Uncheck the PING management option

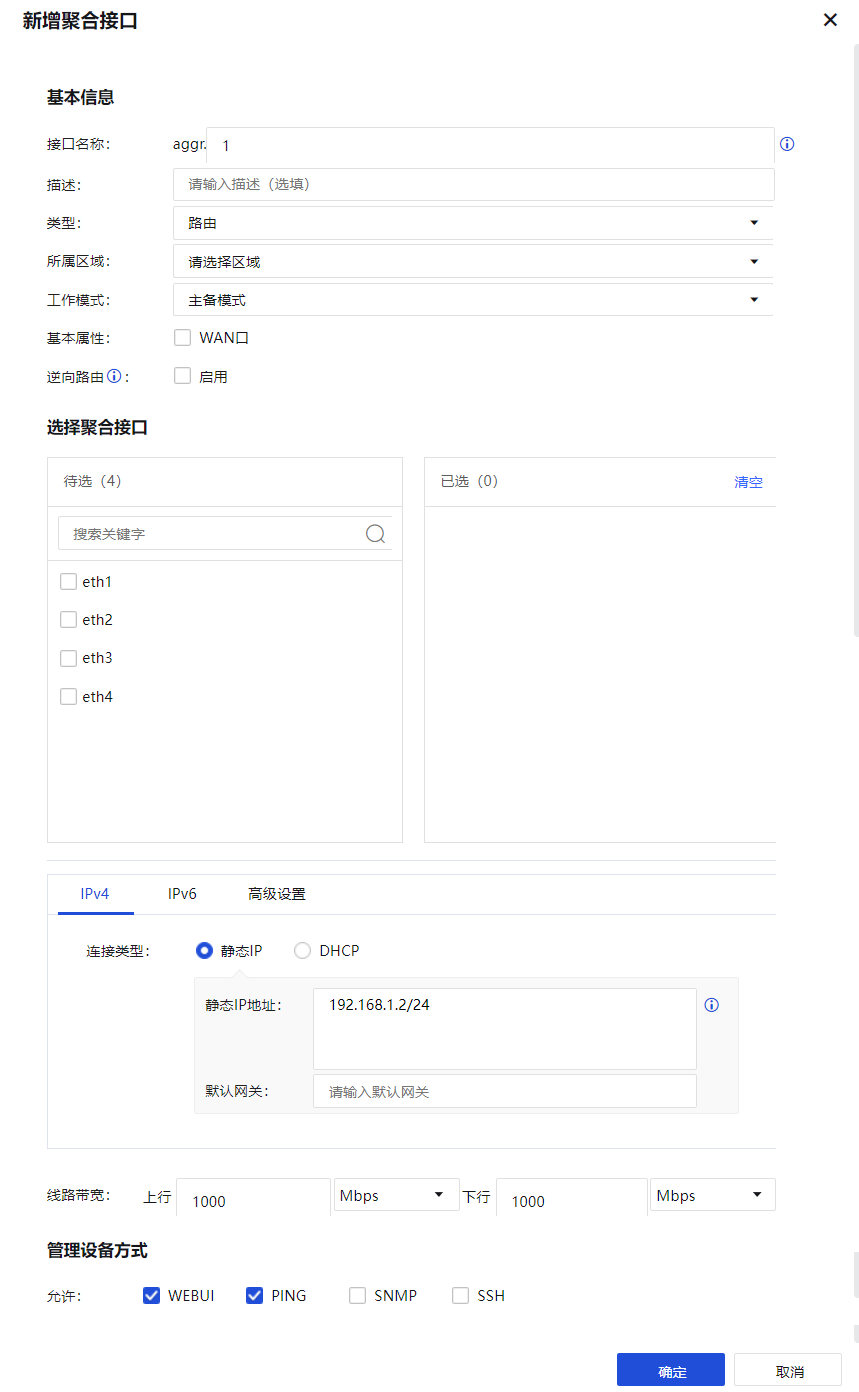pyautogui.click(x=254, y=1296)
